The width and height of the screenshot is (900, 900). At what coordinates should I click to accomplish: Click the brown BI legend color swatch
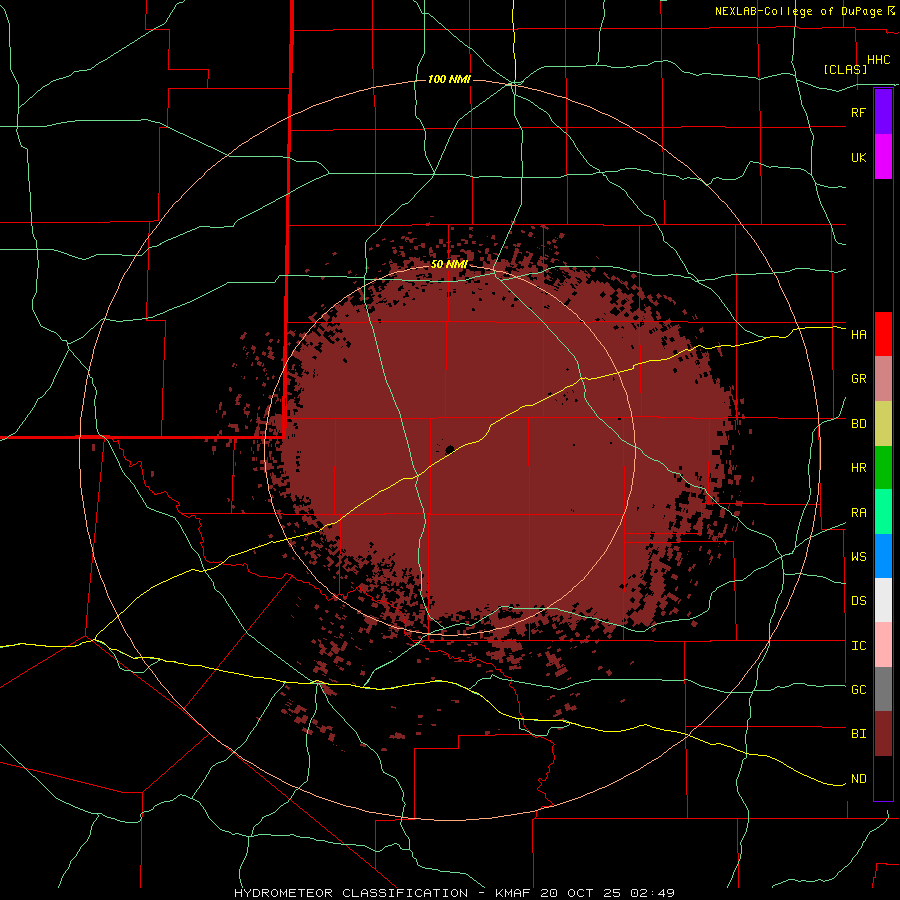883,734
